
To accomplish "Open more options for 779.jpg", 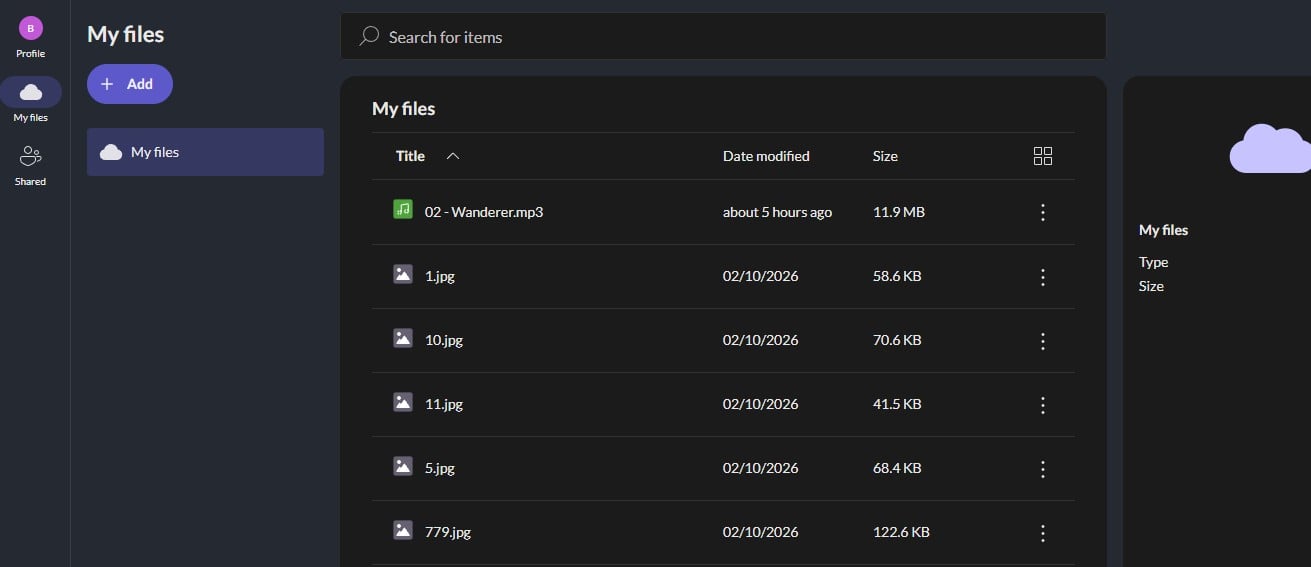I will click(x=1043, y=532).
